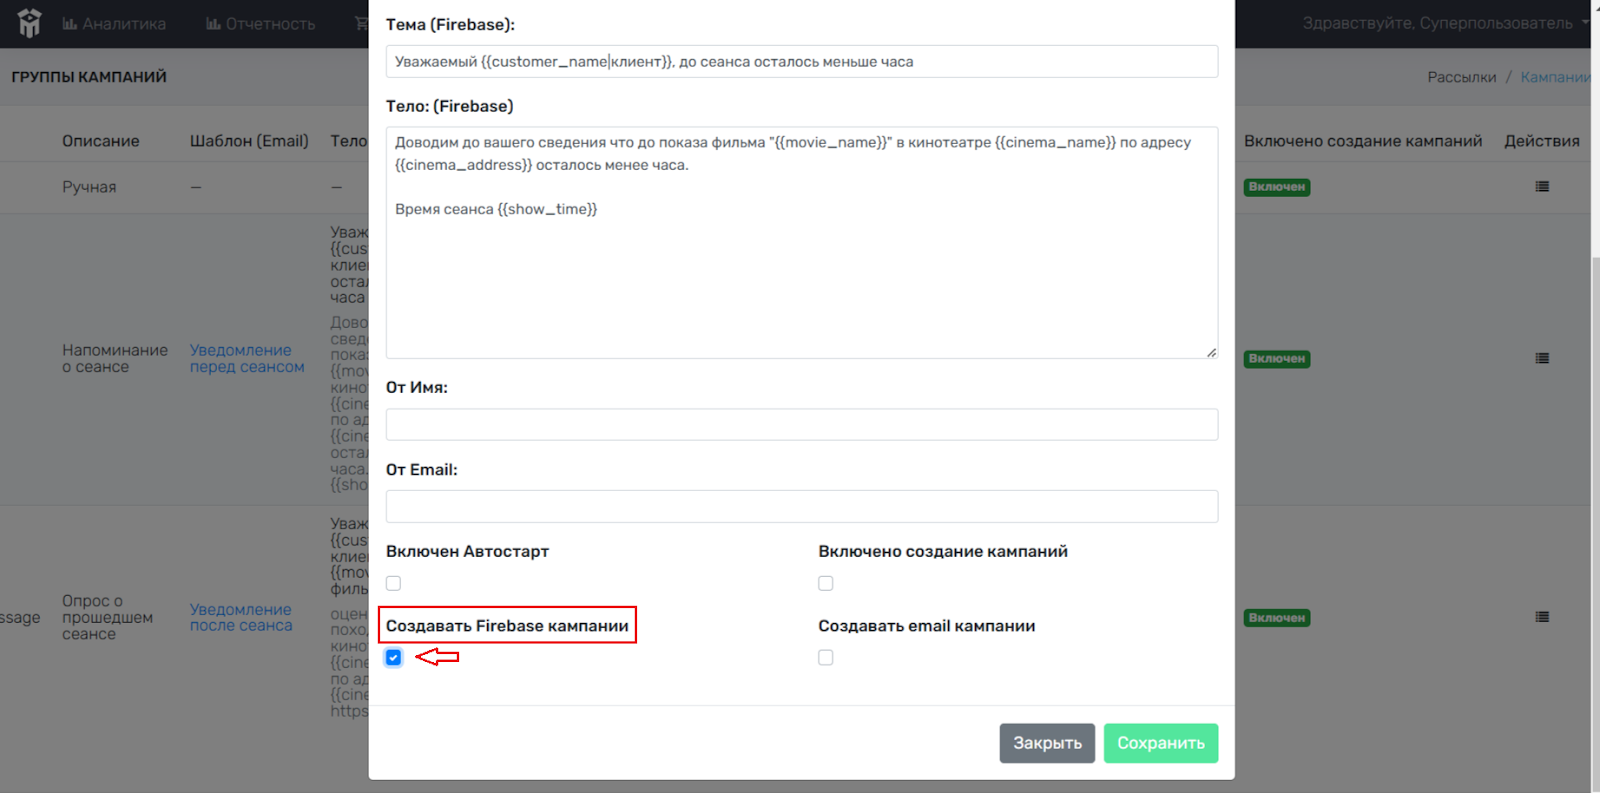The image size is (1600, 793).
Task: Click the Аналитика chart icon in navbar
Action: pyautogui.click(x=70, y=23)
